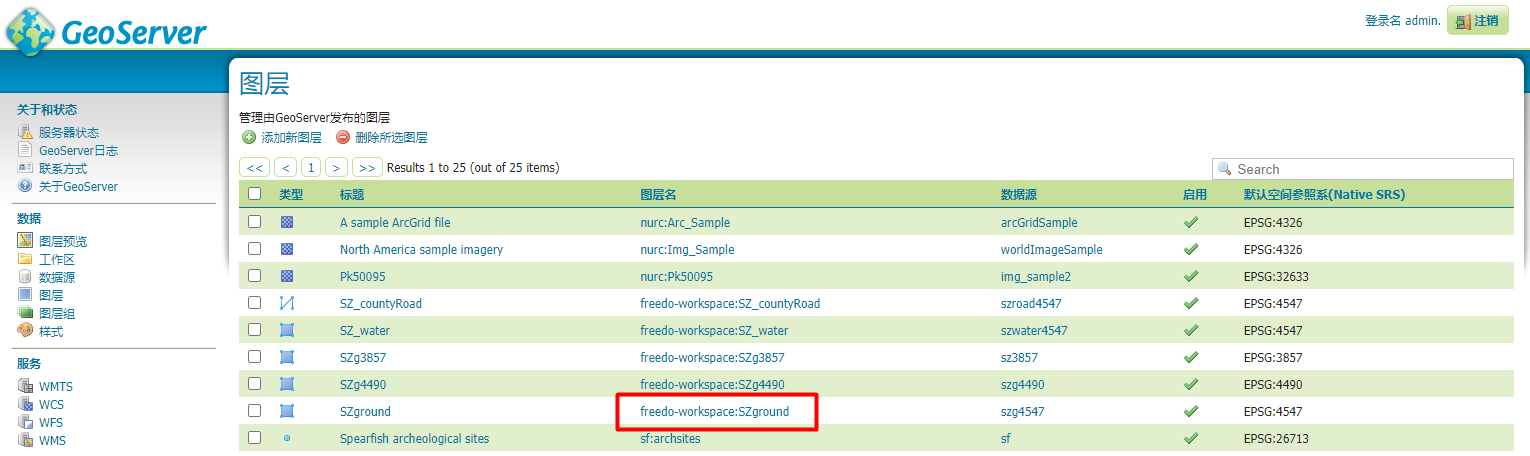The image size is (1530, 456).
Task: Click line type icon for SZ_countyRoad row
Action: [x=287, y=303]
